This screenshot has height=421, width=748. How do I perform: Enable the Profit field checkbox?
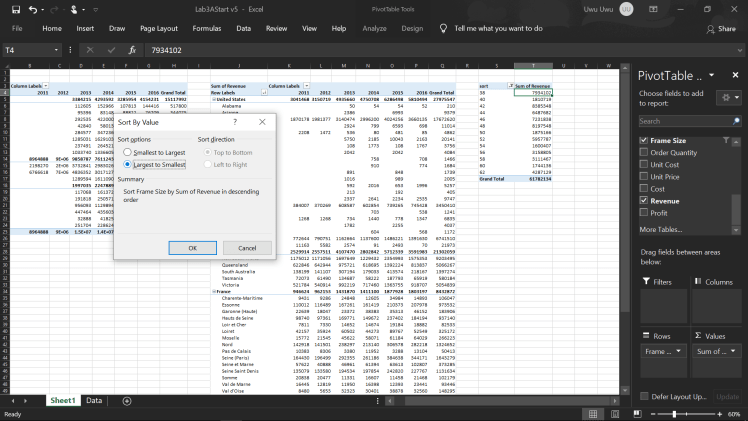tap(642, 212)
